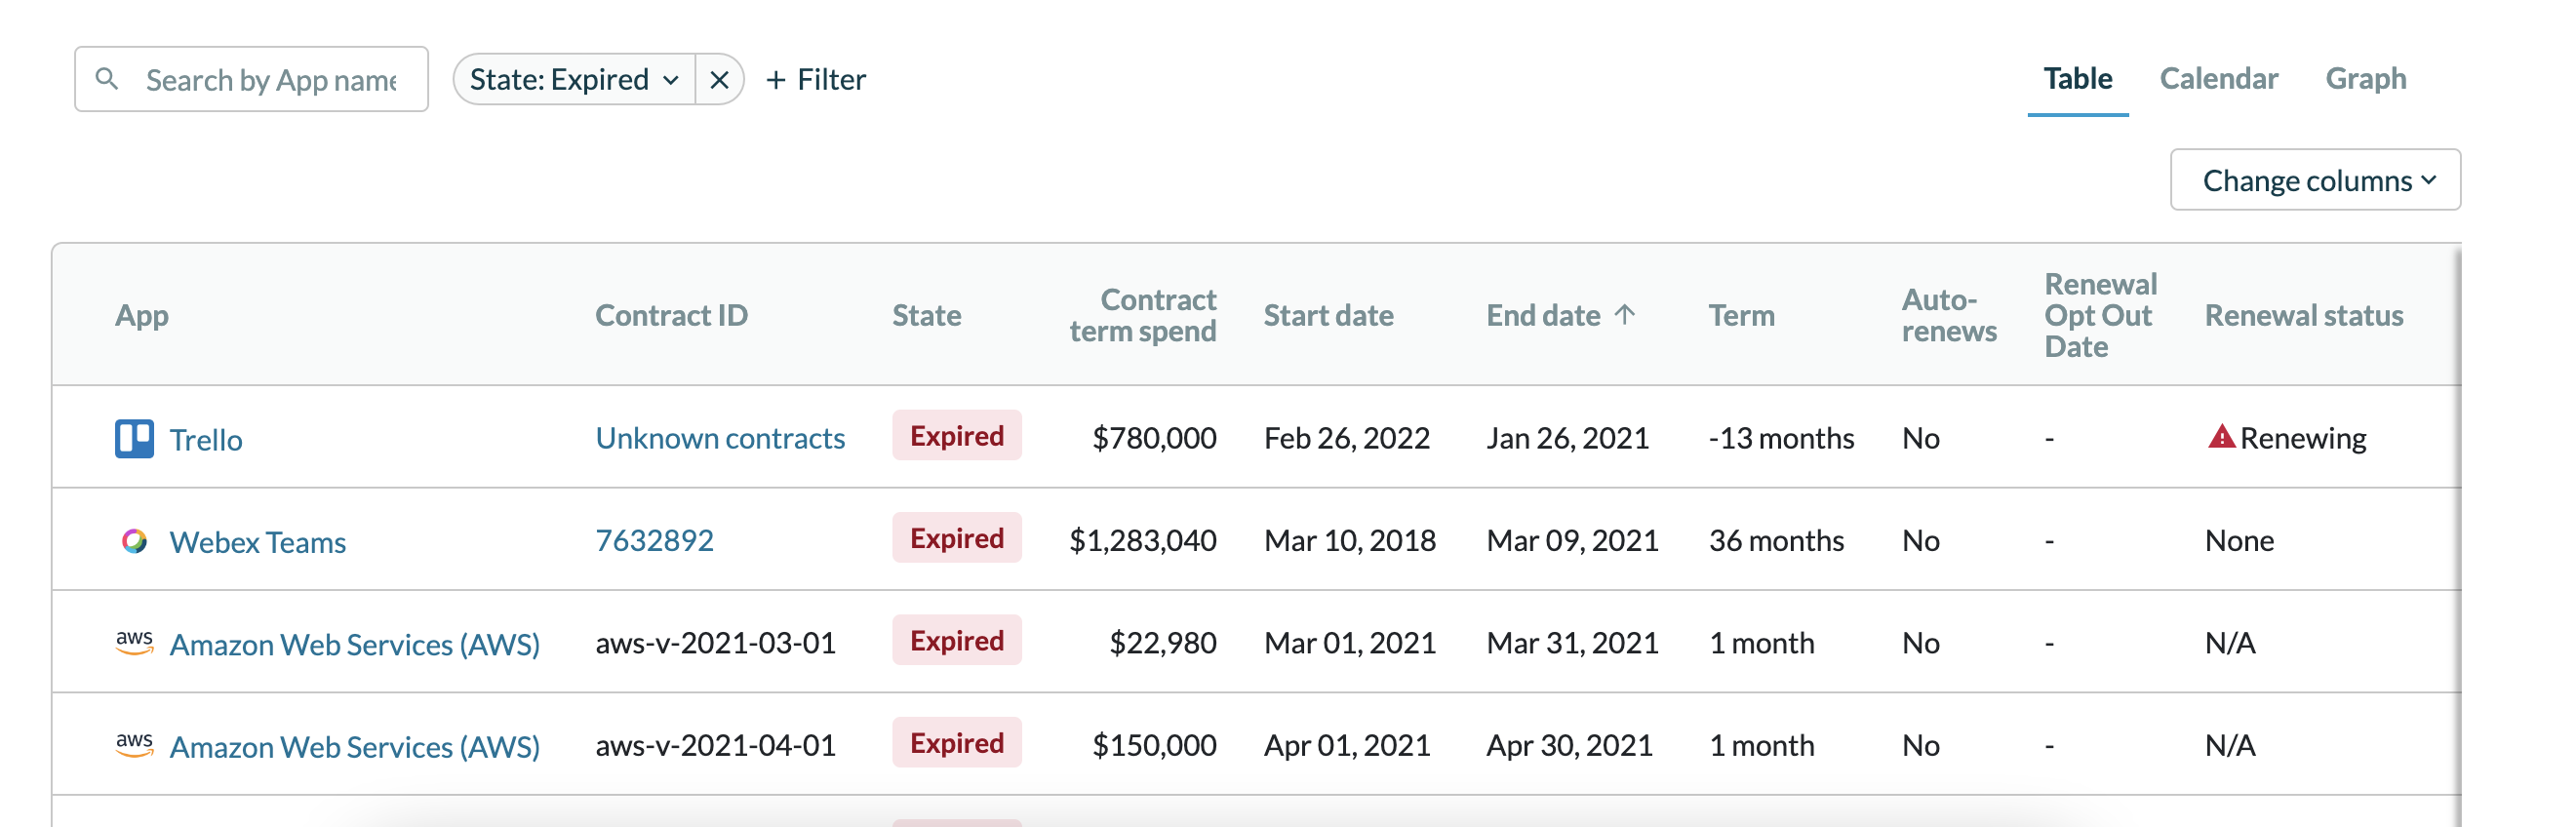Switch to the Graph tab
2576x827 pixels.
pos(2365,78)
